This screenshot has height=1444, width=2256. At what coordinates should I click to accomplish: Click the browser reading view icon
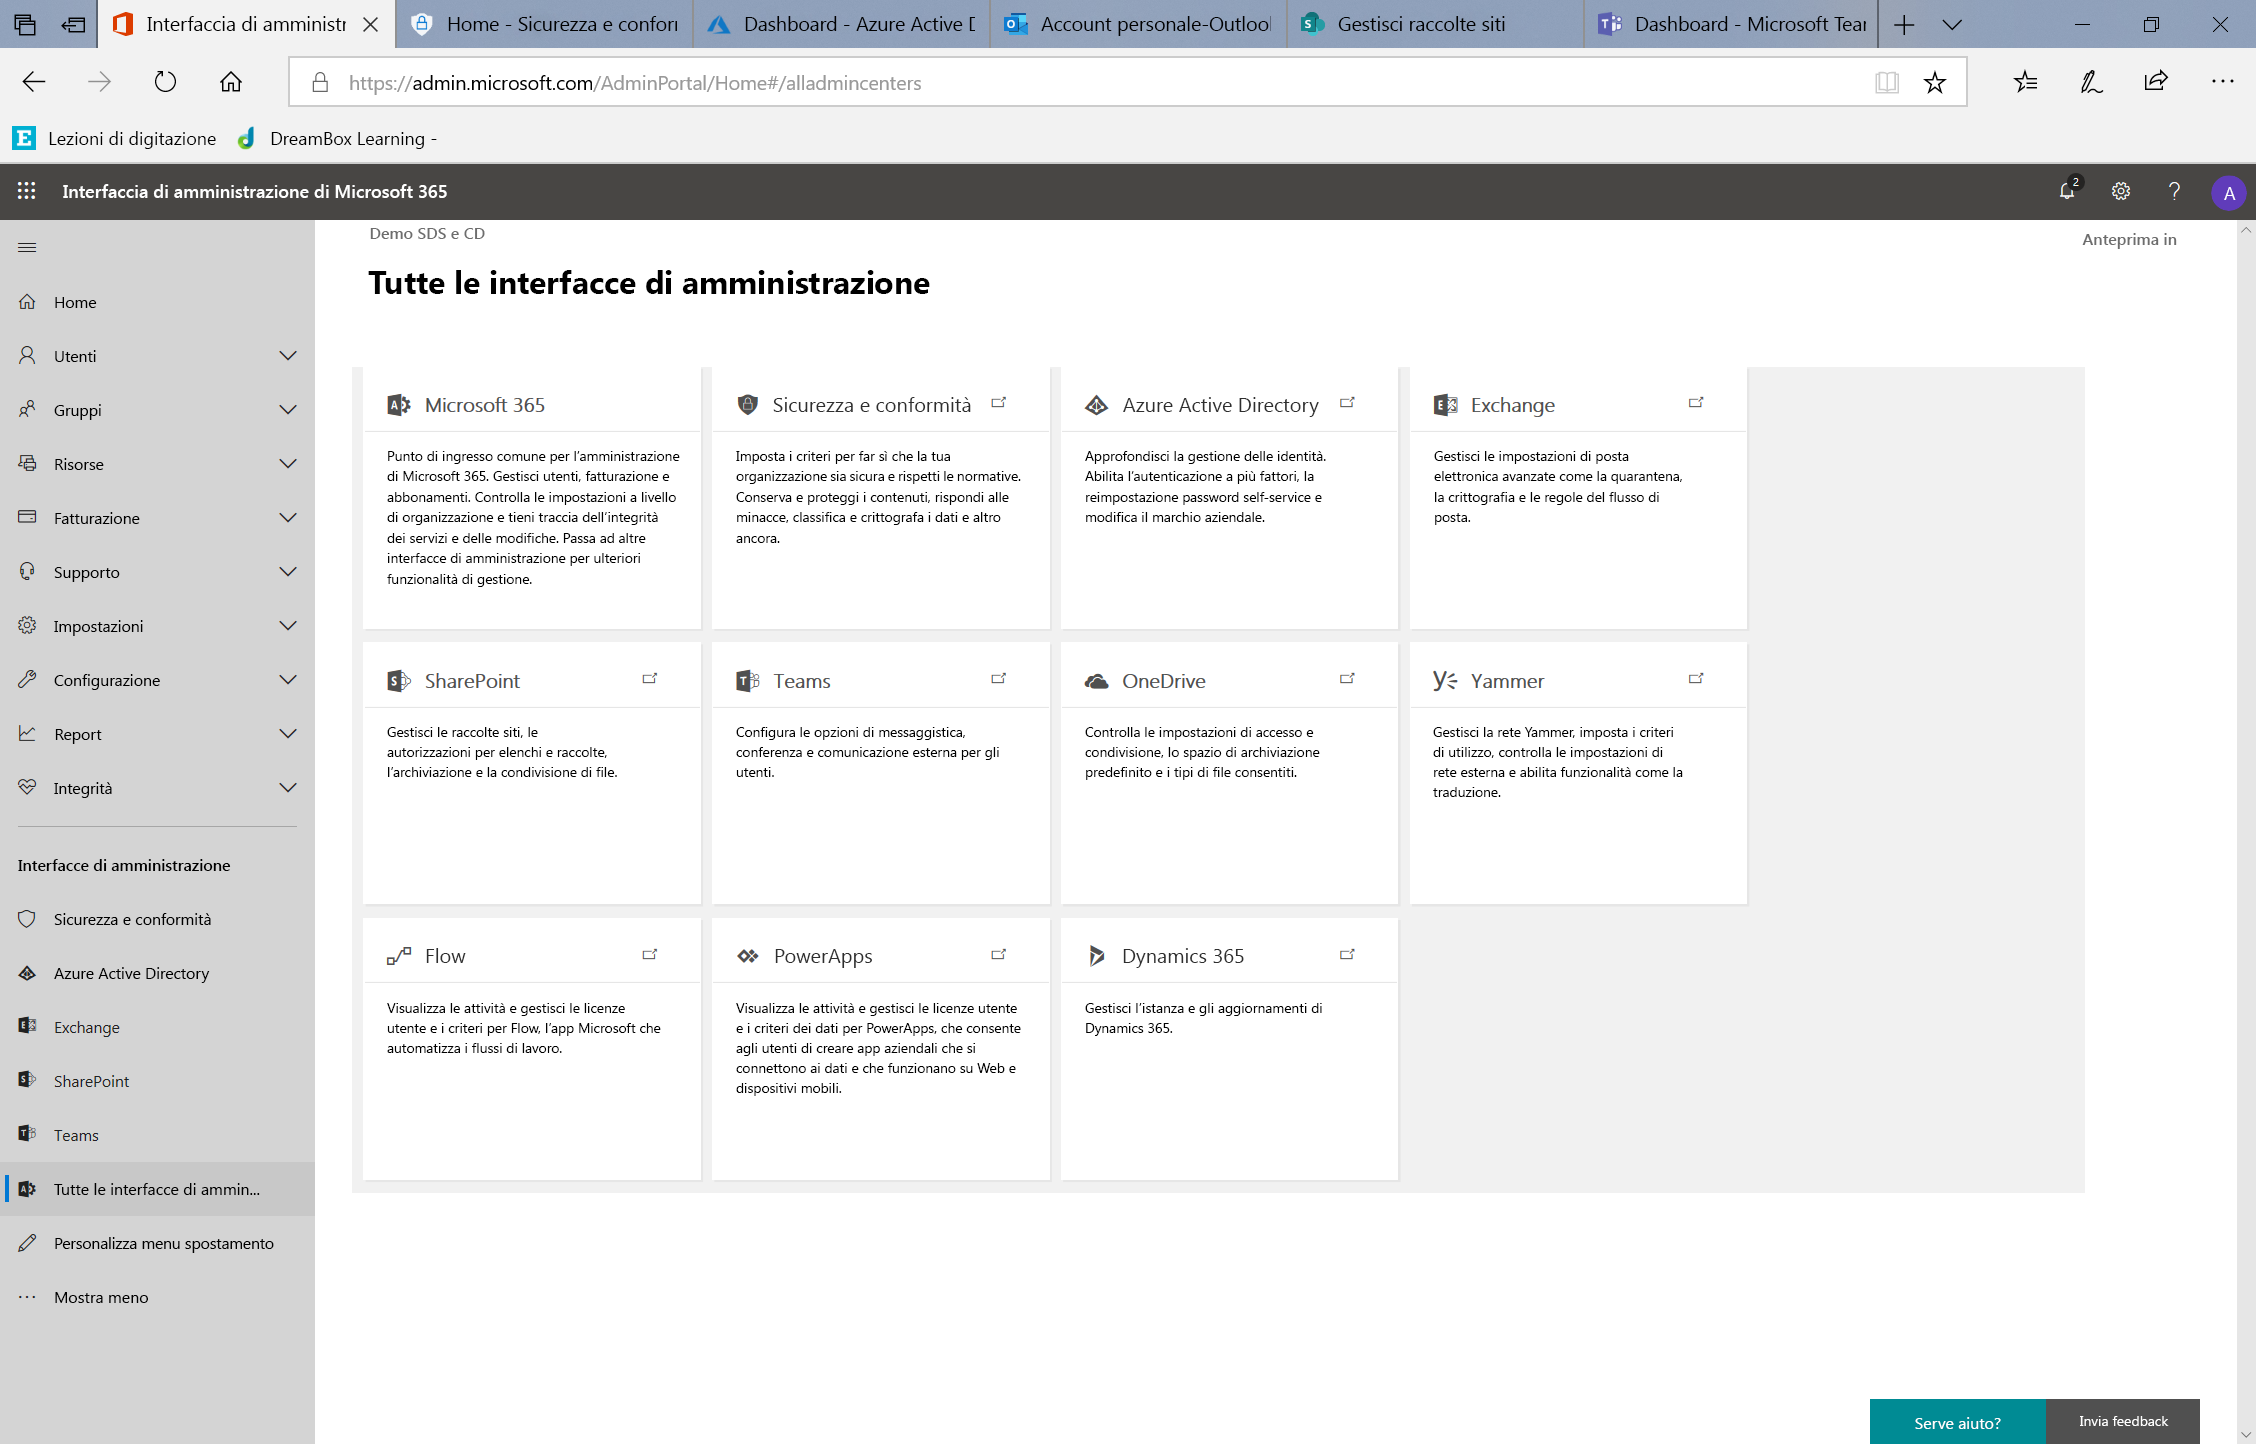click(1887, 82)
